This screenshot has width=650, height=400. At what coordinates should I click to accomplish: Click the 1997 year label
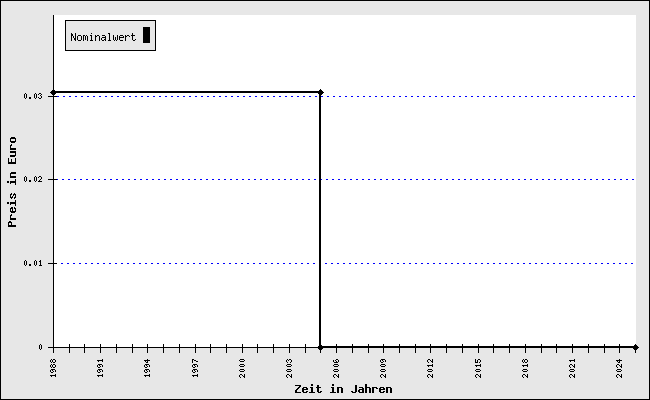tap(195, 368)
